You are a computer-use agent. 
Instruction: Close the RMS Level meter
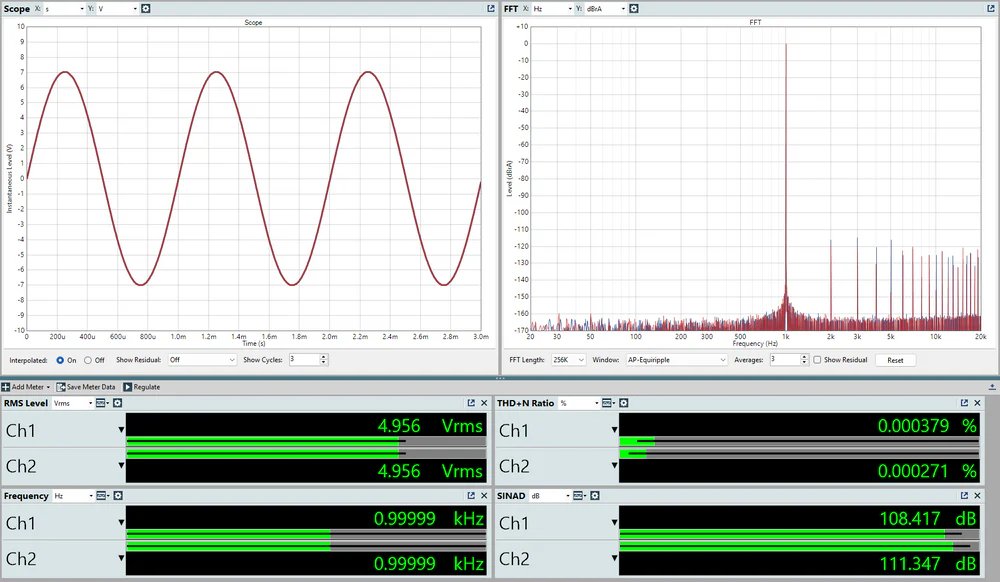484,403
